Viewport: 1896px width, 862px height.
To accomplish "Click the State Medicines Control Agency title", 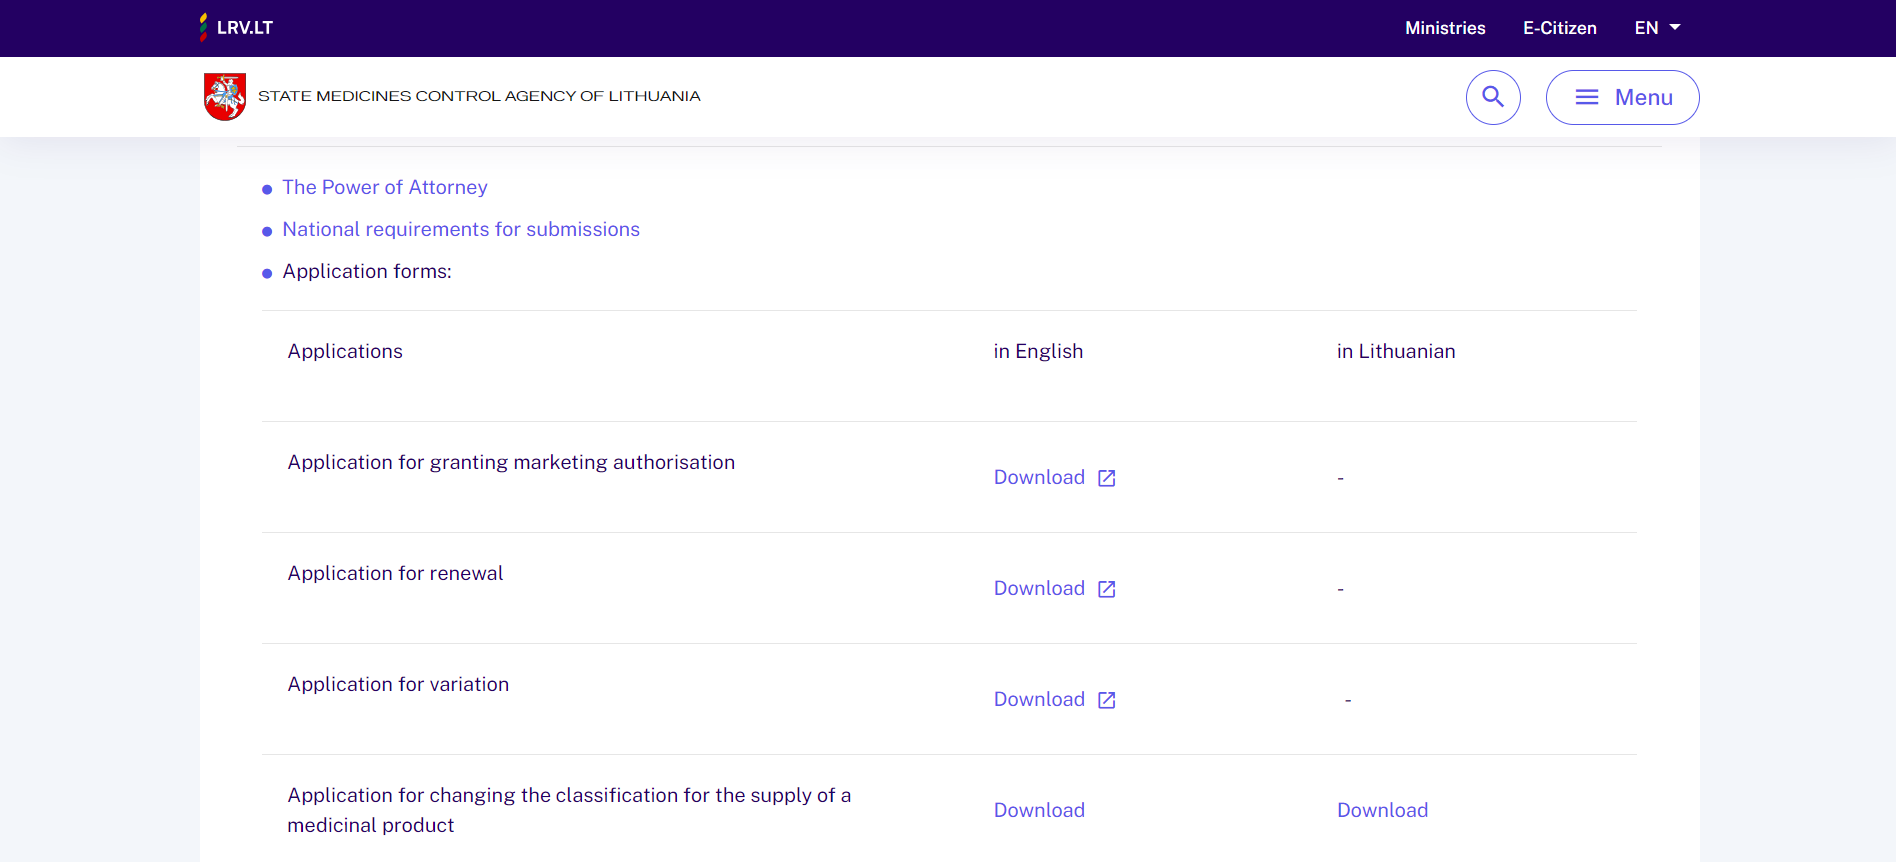I will [479, 97].
